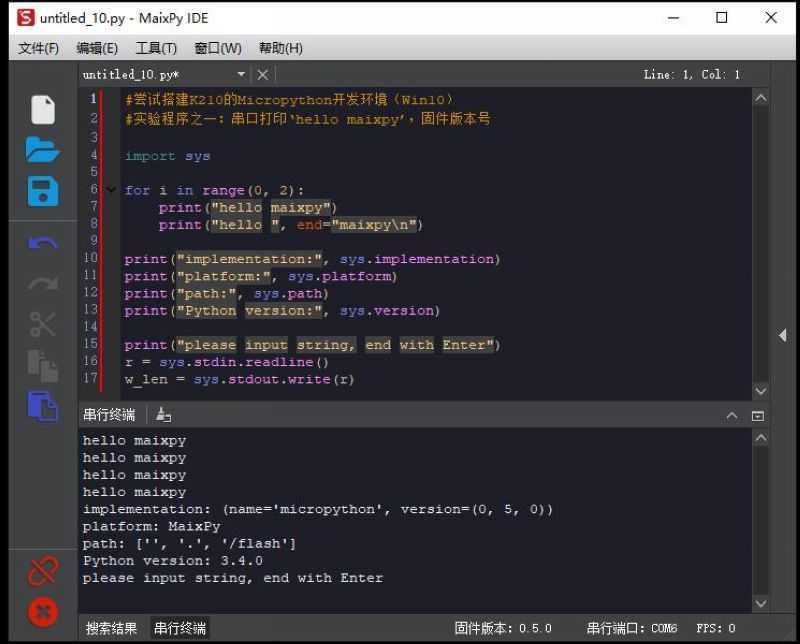Click the red stop script button
The image size is (800, 644).
[x=43, y=612]
